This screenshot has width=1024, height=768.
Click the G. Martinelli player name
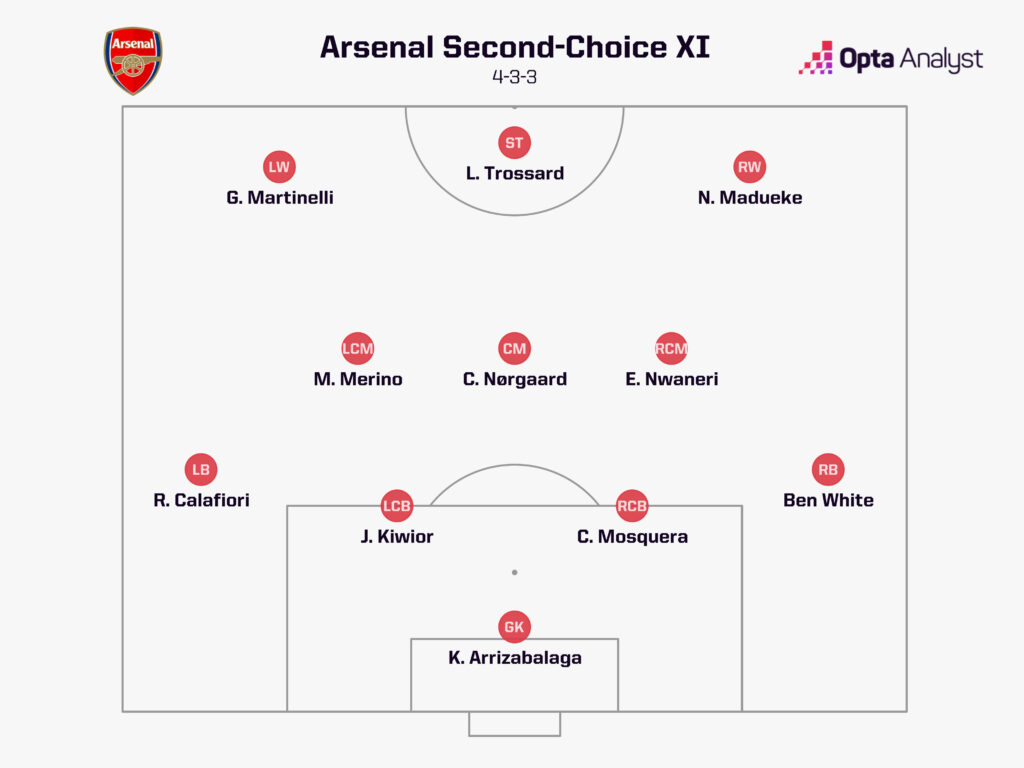pyautogui.click(x=280, y=197)
